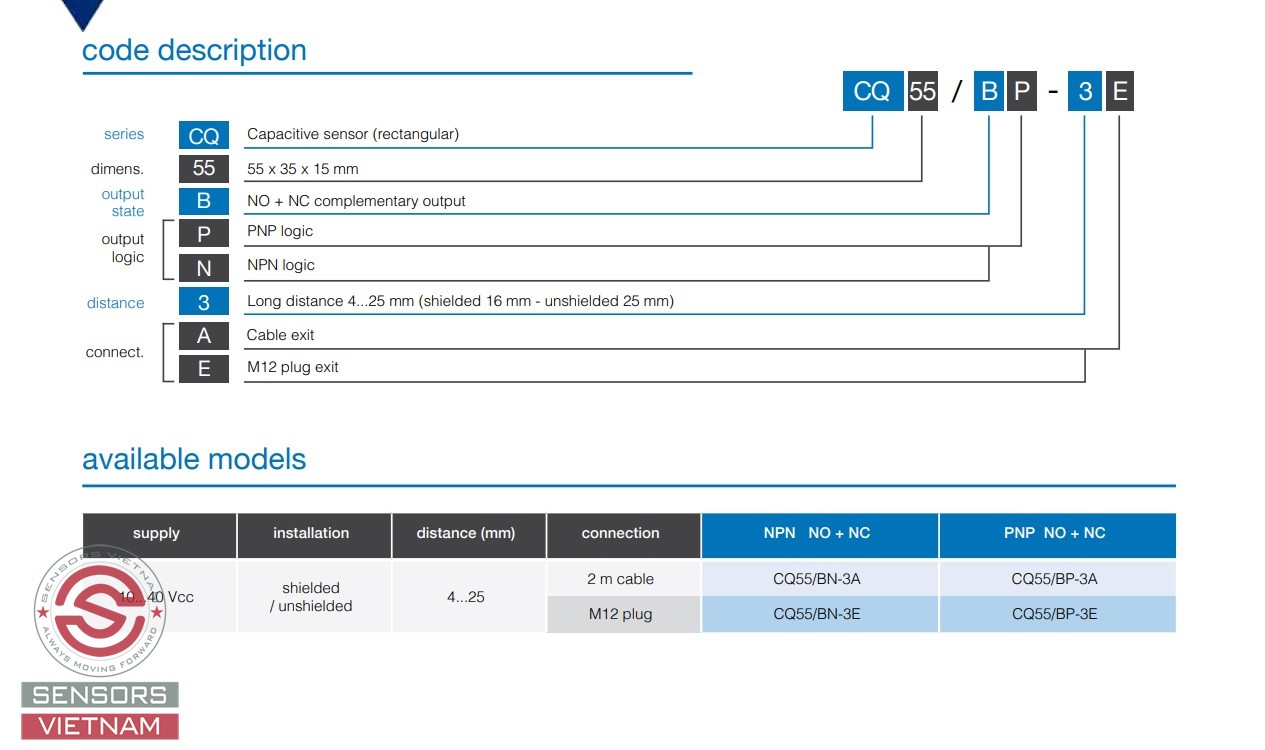Click the blue B output state box in legend
The height and width of the screenshot is (750, 1265).
pyautogui.click(x=204, y=201)
